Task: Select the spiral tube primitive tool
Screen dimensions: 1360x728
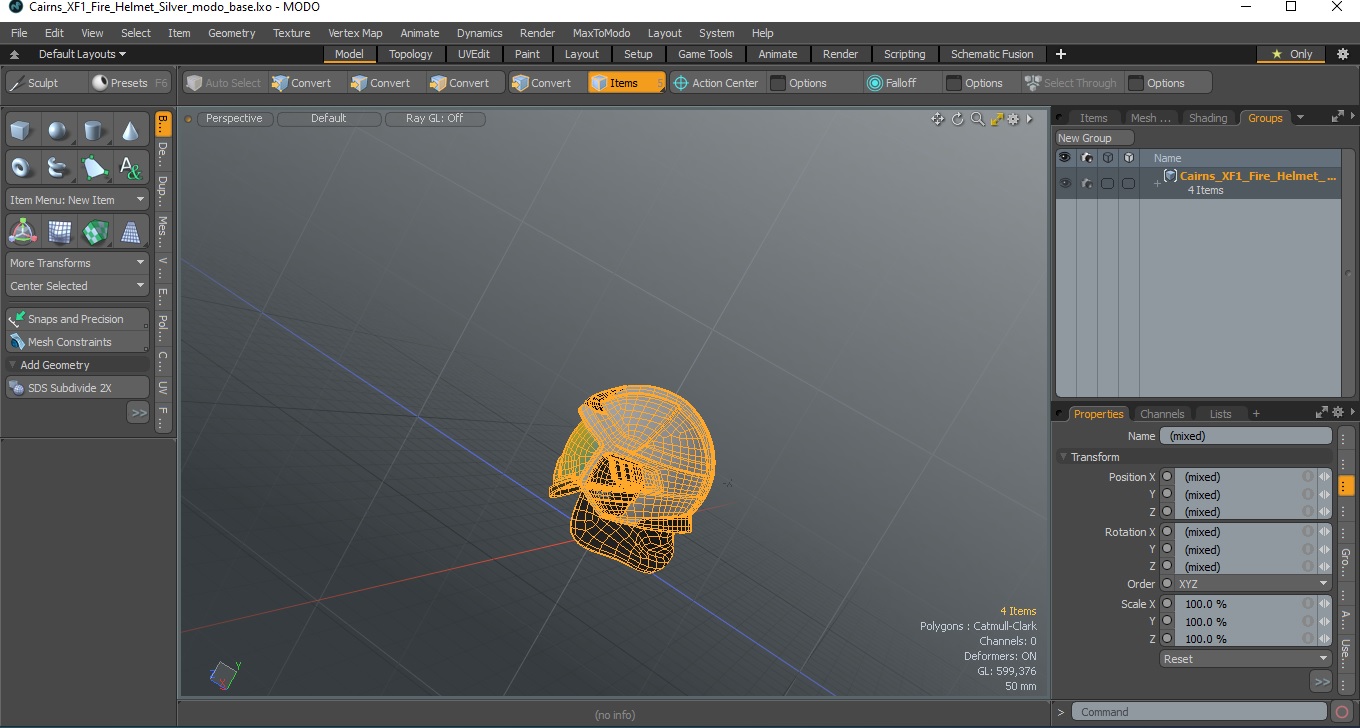Action: point(59,167)
